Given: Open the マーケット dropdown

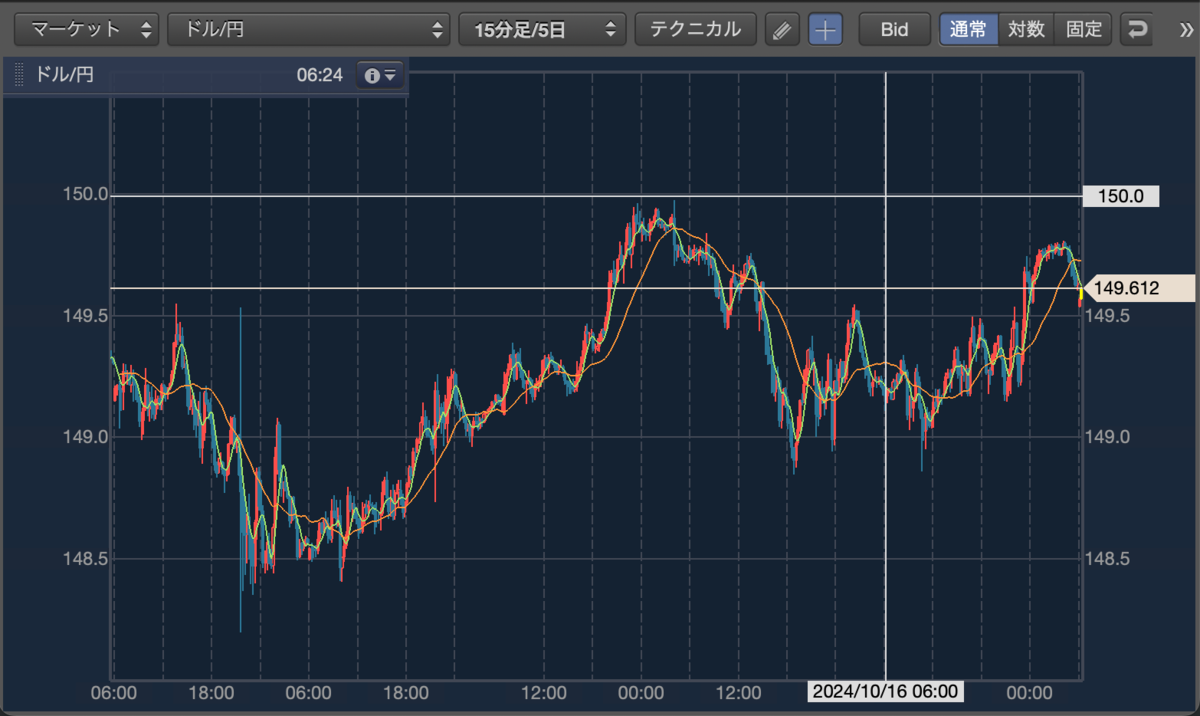Looking at the screenshot, I should coord(87,29).
